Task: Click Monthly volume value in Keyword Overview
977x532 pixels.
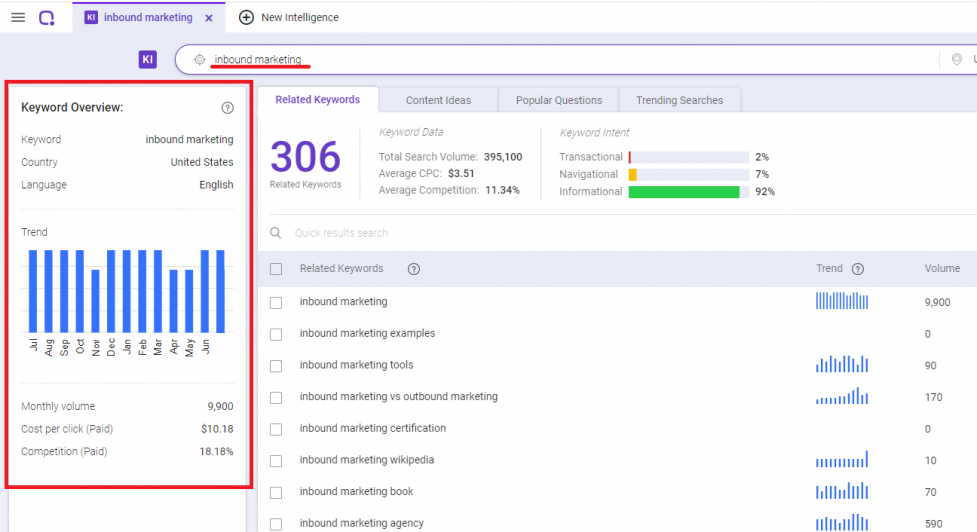Action: pyautogui.click(x=220, y=406)
